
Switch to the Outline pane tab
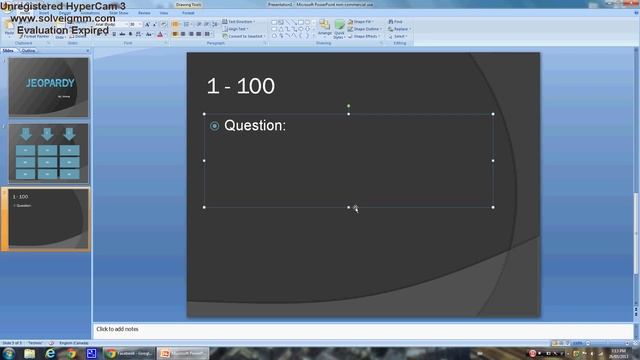(x=28, y=51)
